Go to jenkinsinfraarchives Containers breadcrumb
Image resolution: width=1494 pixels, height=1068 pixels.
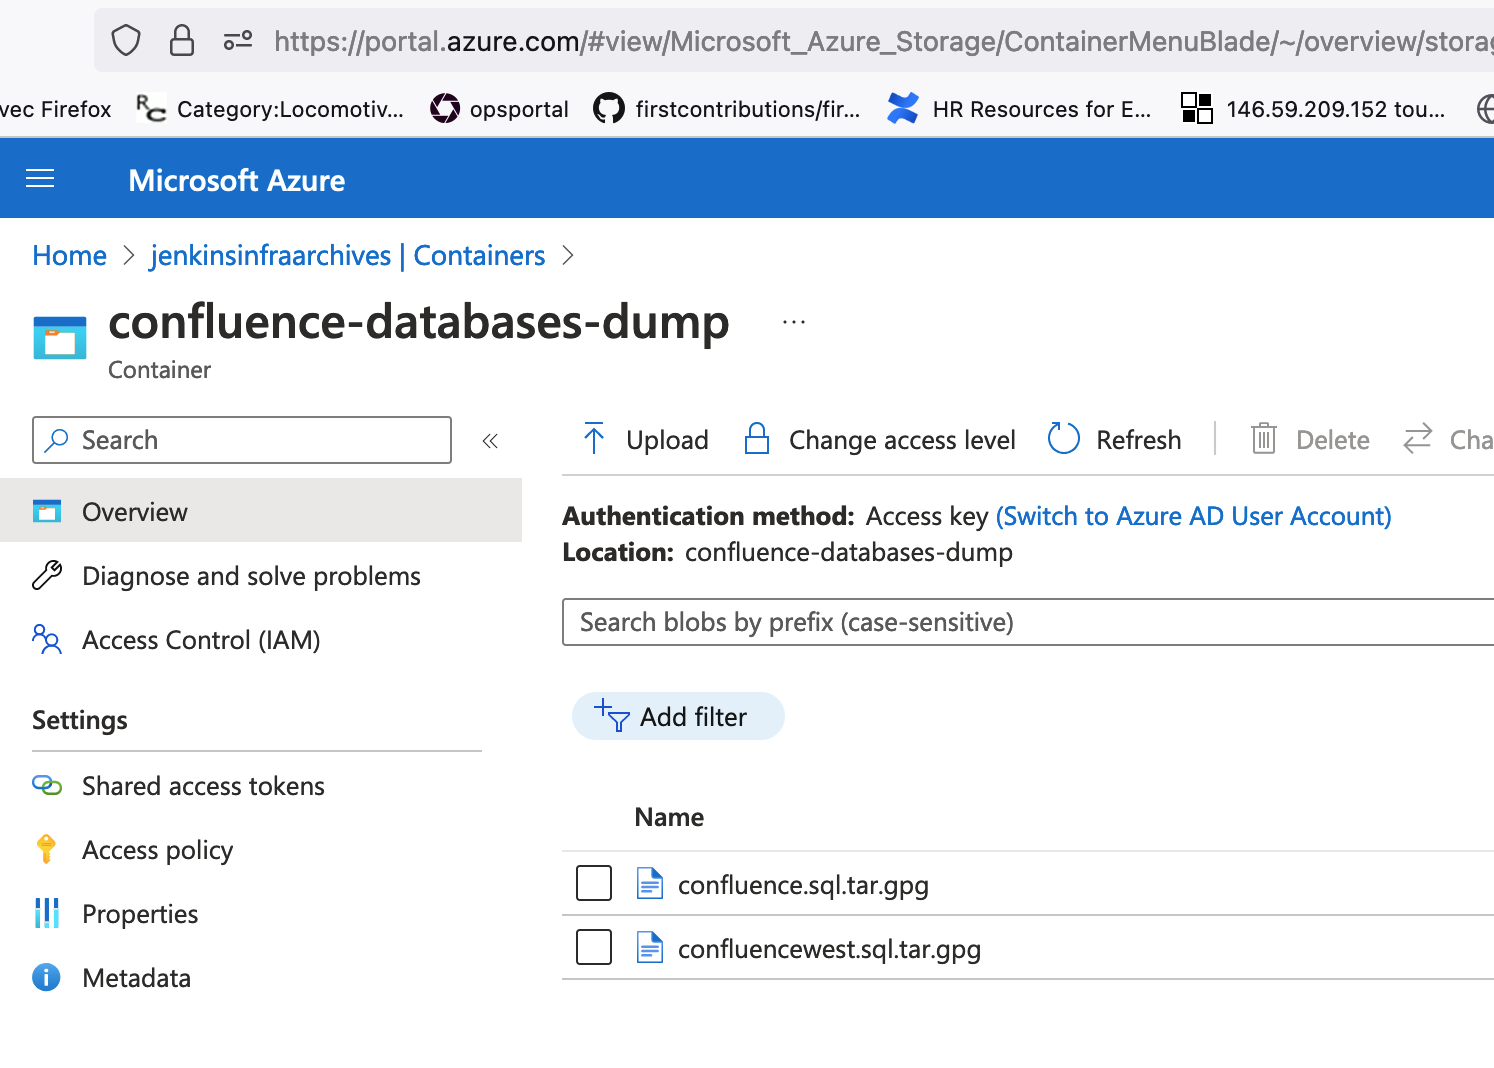pos(347,255)
